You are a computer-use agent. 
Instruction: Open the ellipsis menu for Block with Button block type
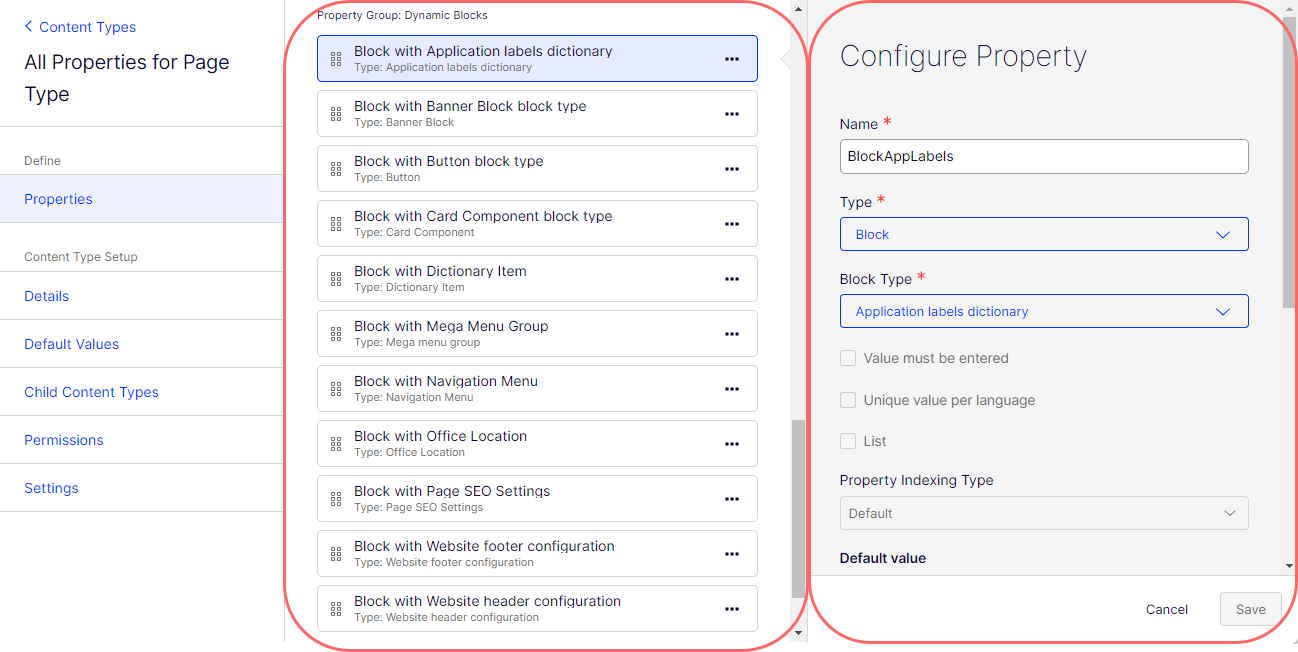732,169
